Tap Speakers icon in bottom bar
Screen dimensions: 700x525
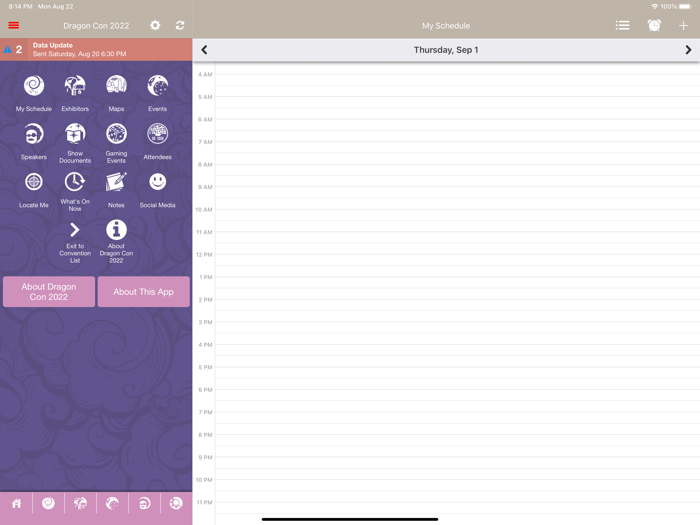[x=144, y=504]
